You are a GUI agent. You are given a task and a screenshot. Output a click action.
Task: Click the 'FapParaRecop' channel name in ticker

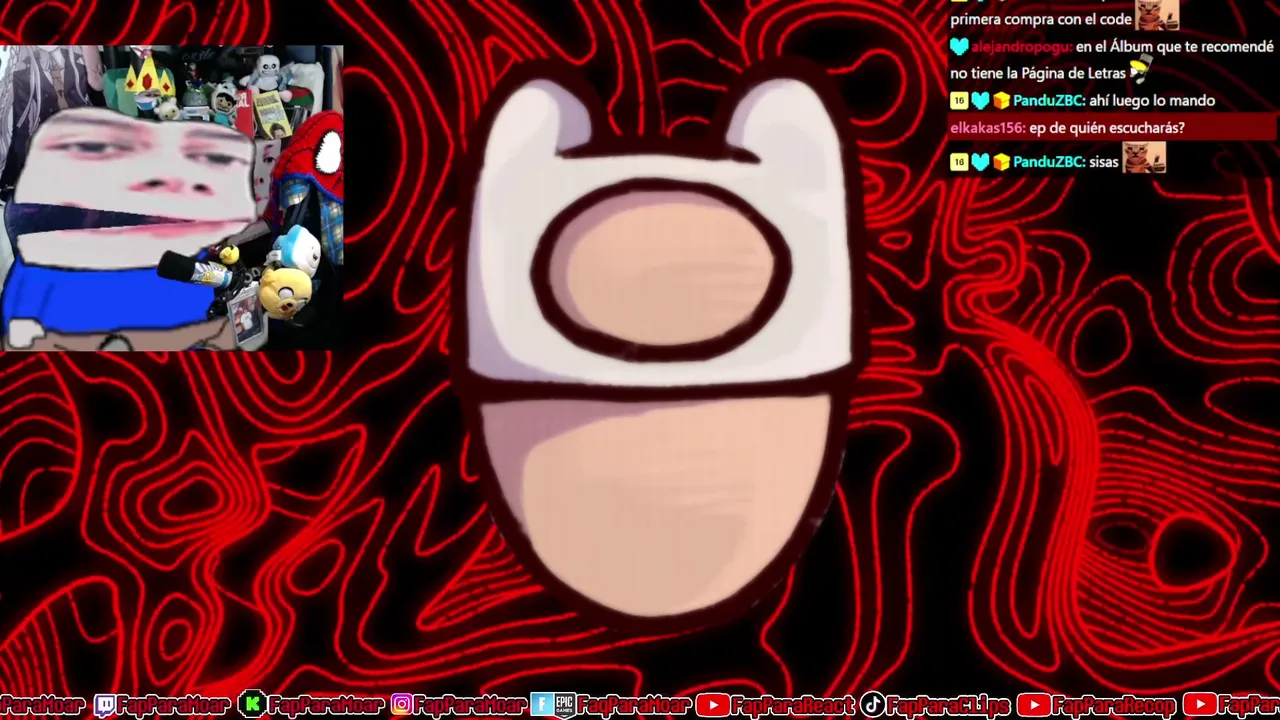coord(1113,705)
